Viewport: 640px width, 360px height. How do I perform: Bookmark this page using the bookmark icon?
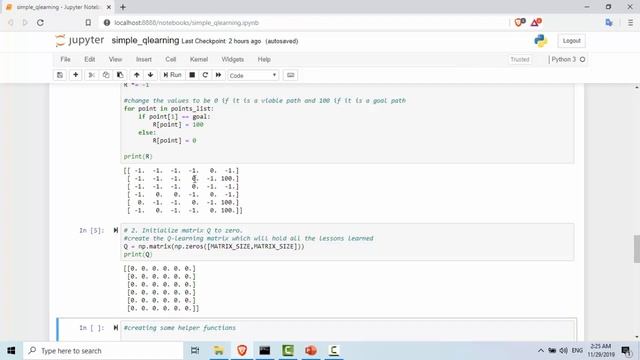click(x=88, y=23)
